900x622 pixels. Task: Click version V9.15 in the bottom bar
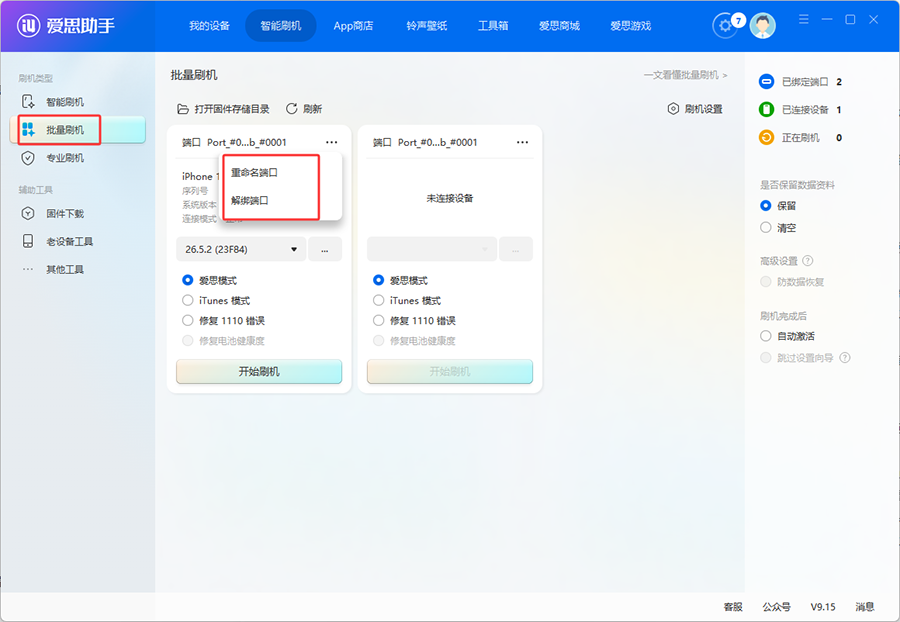tap(823, 607)
